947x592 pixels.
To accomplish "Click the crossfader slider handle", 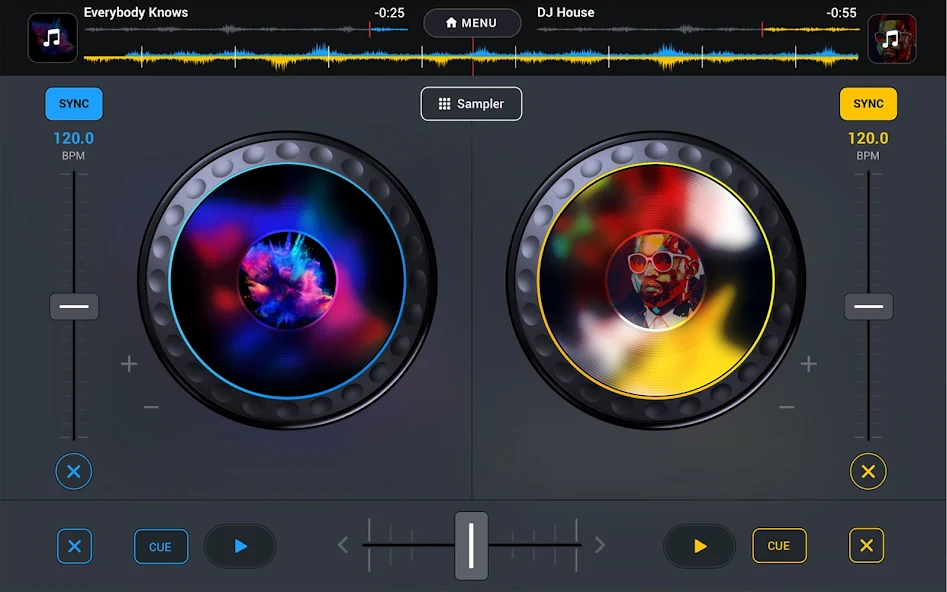I will click(471, 545).
